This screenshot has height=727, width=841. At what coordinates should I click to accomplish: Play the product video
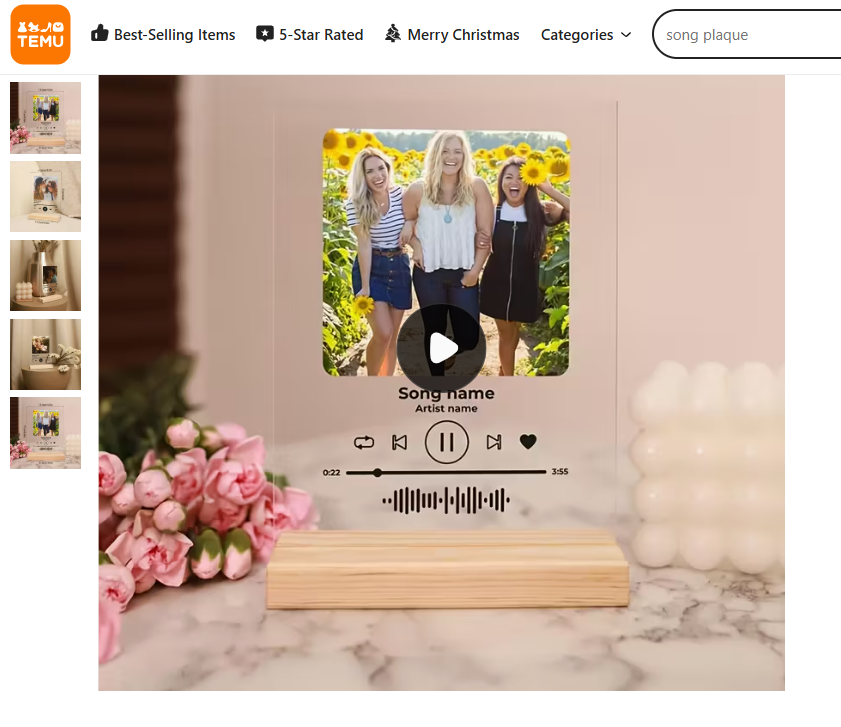pos(441,349)
